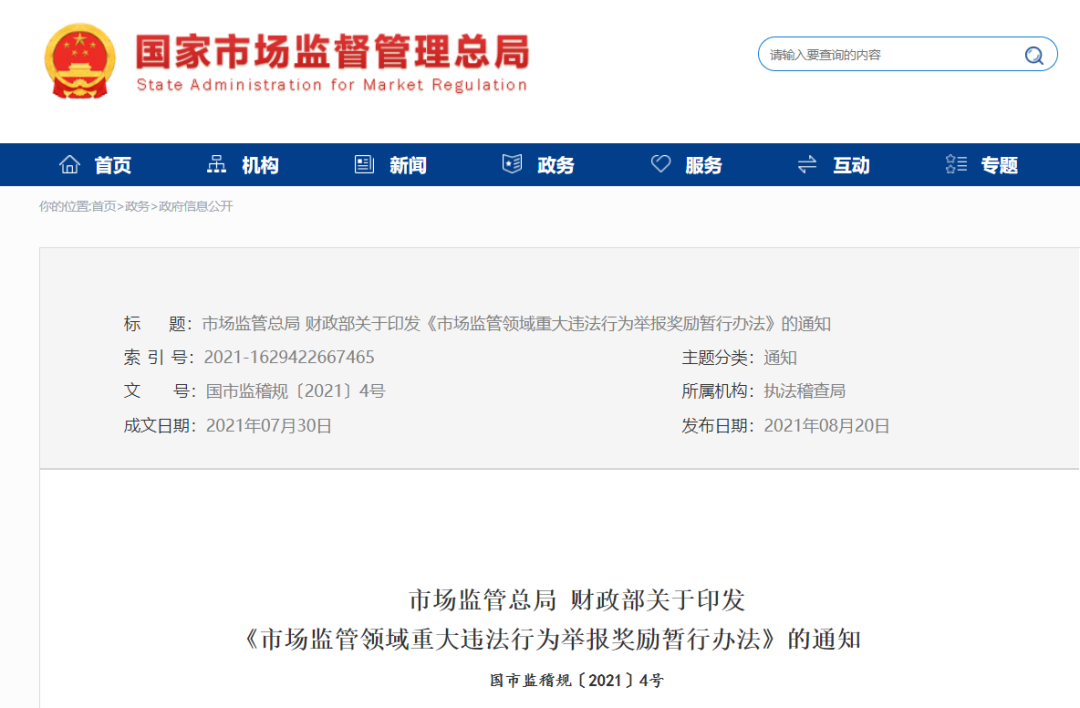Click the home icon beside 首页
This screenshot has width=1080, height=708.
(70, 165)
